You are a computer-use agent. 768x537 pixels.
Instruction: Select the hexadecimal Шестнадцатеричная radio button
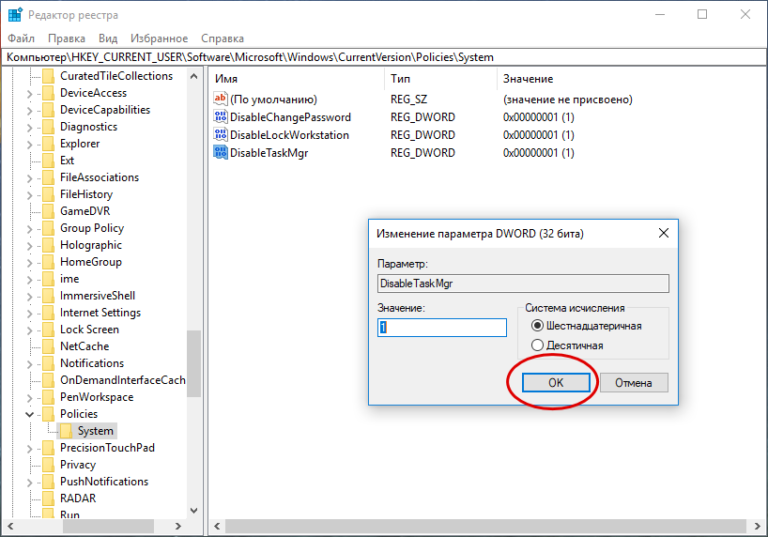[538, 326]
